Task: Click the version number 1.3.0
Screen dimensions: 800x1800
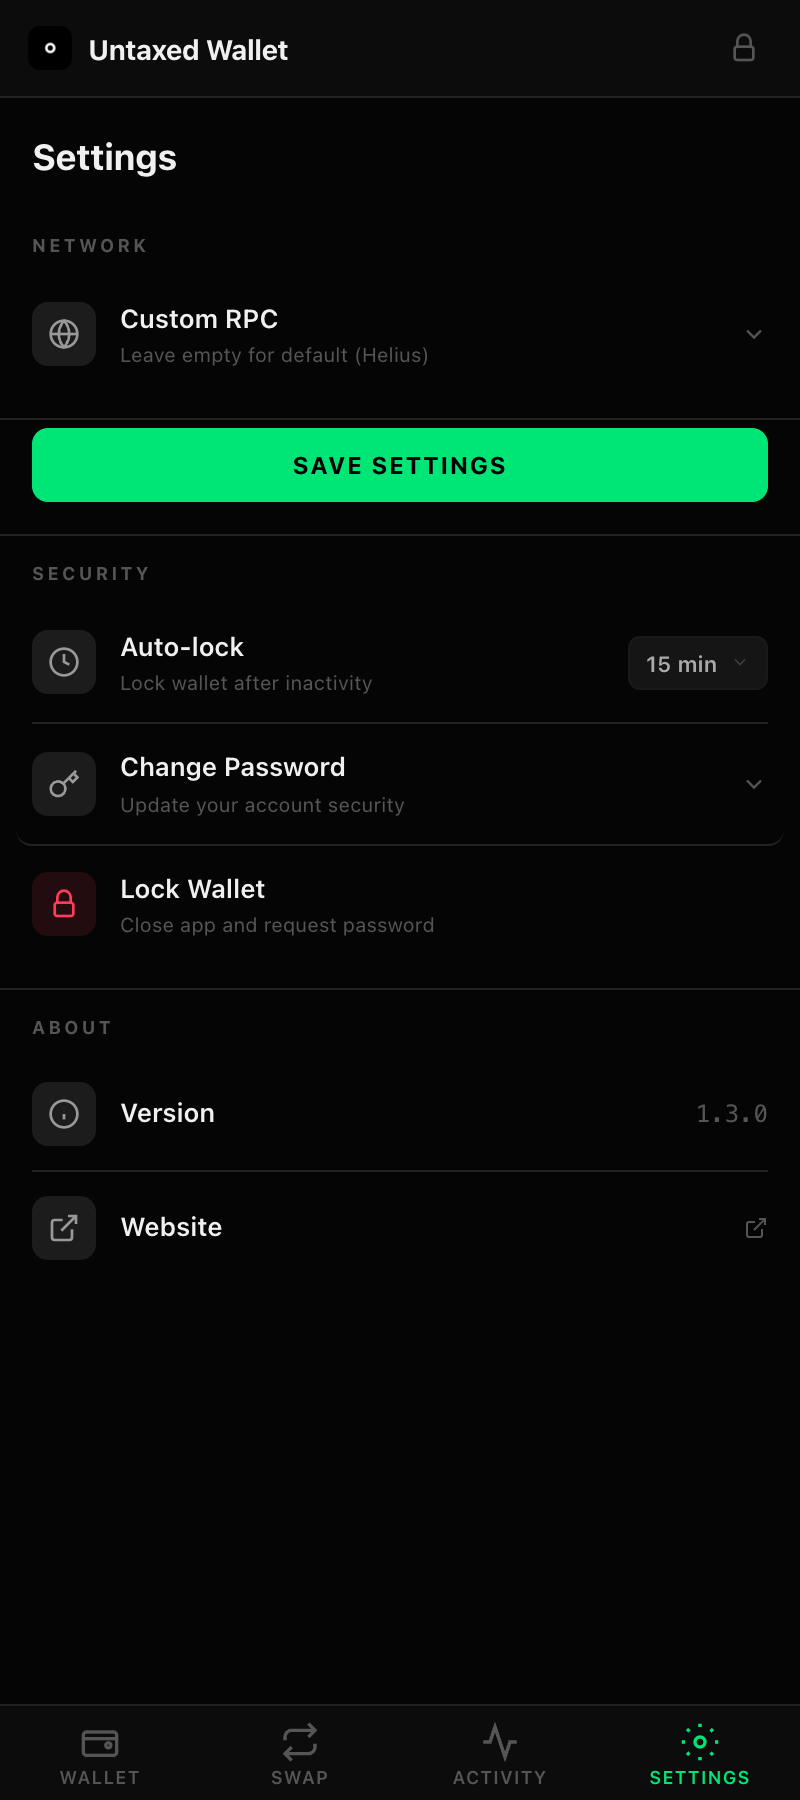Action: click(x=731, y=1114)
